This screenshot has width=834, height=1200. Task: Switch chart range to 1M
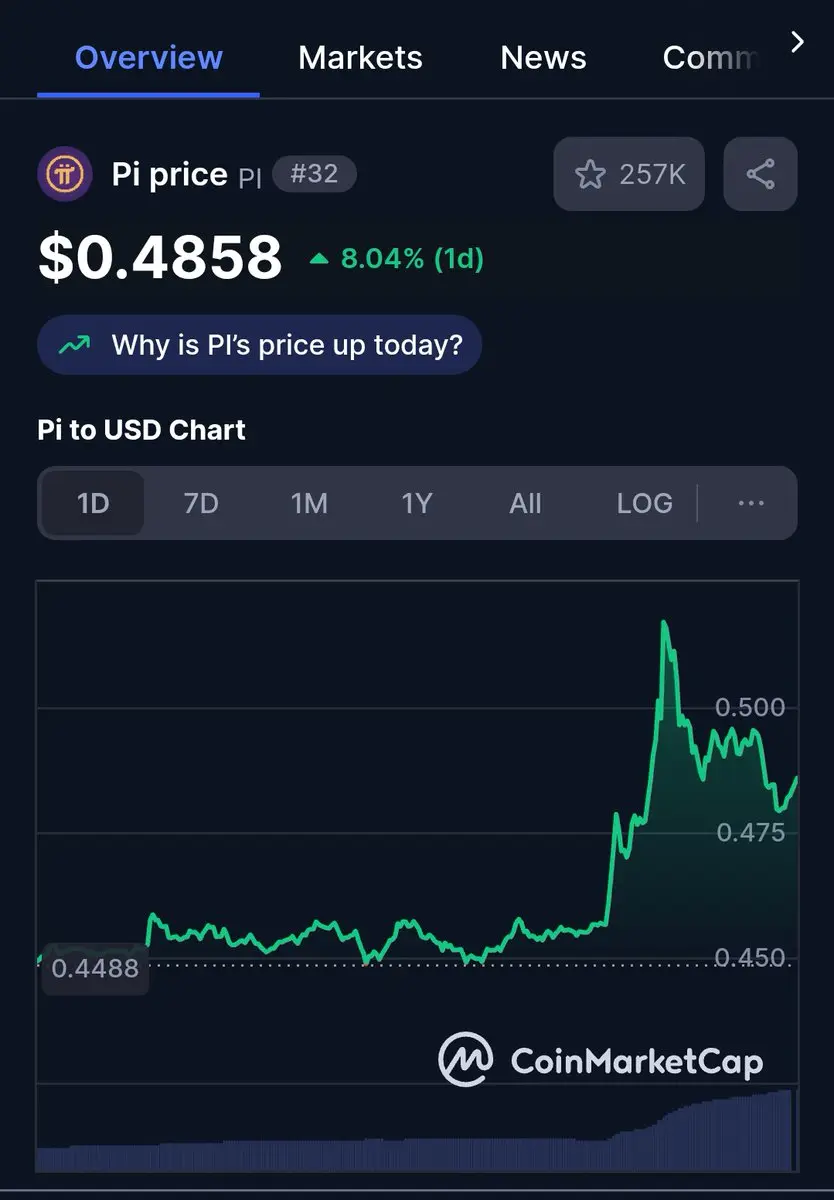pos(309,503)
